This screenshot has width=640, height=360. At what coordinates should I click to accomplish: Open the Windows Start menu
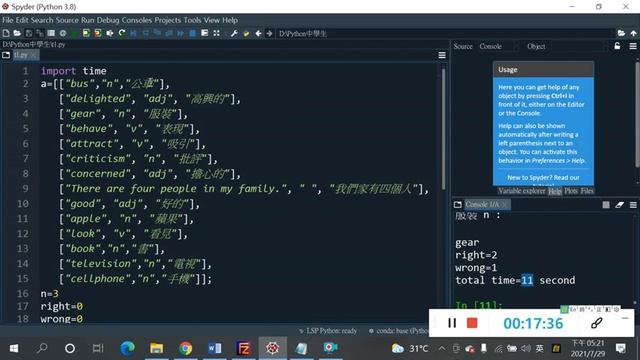13,348
